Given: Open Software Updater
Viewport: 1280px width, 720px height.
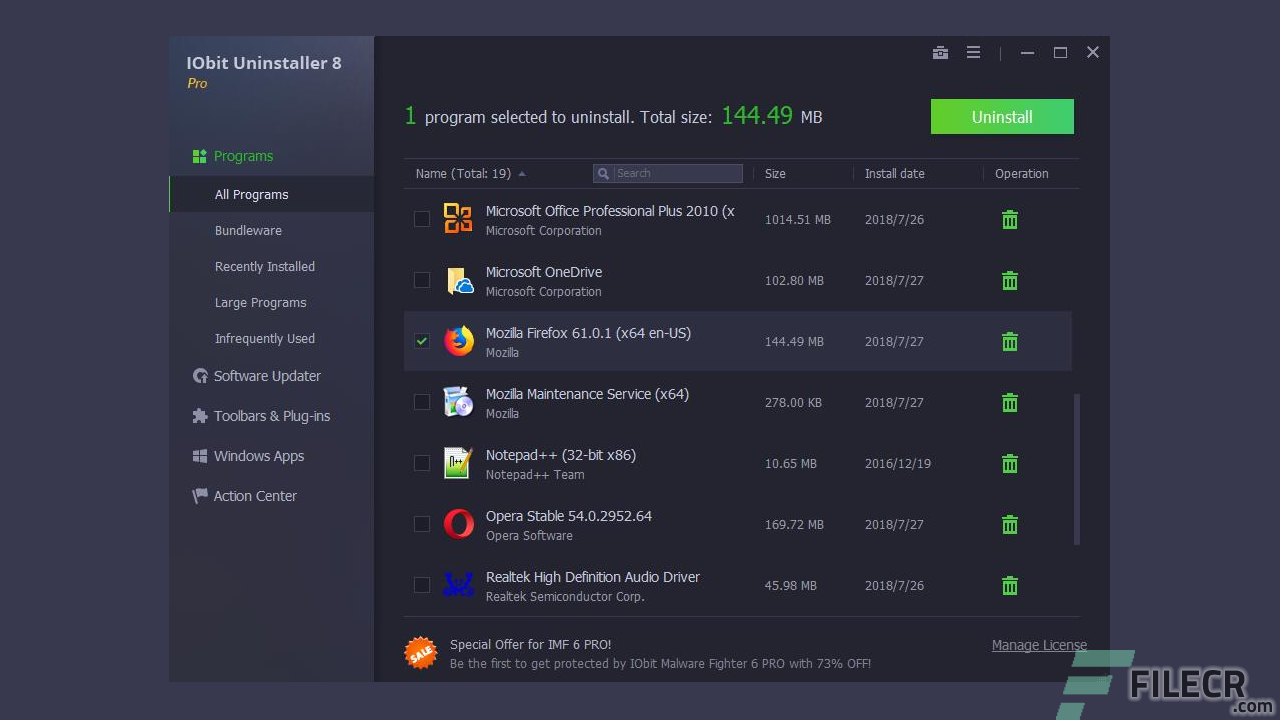Looking at the screenshot, I should tap(267, 376).
